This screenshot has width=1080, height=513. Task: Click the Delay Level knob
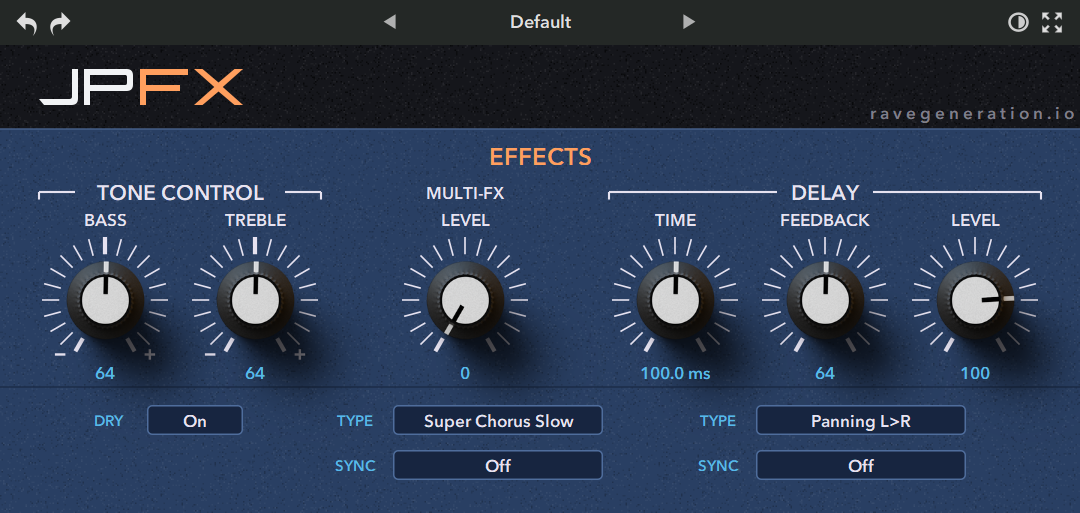coord(975,300)
